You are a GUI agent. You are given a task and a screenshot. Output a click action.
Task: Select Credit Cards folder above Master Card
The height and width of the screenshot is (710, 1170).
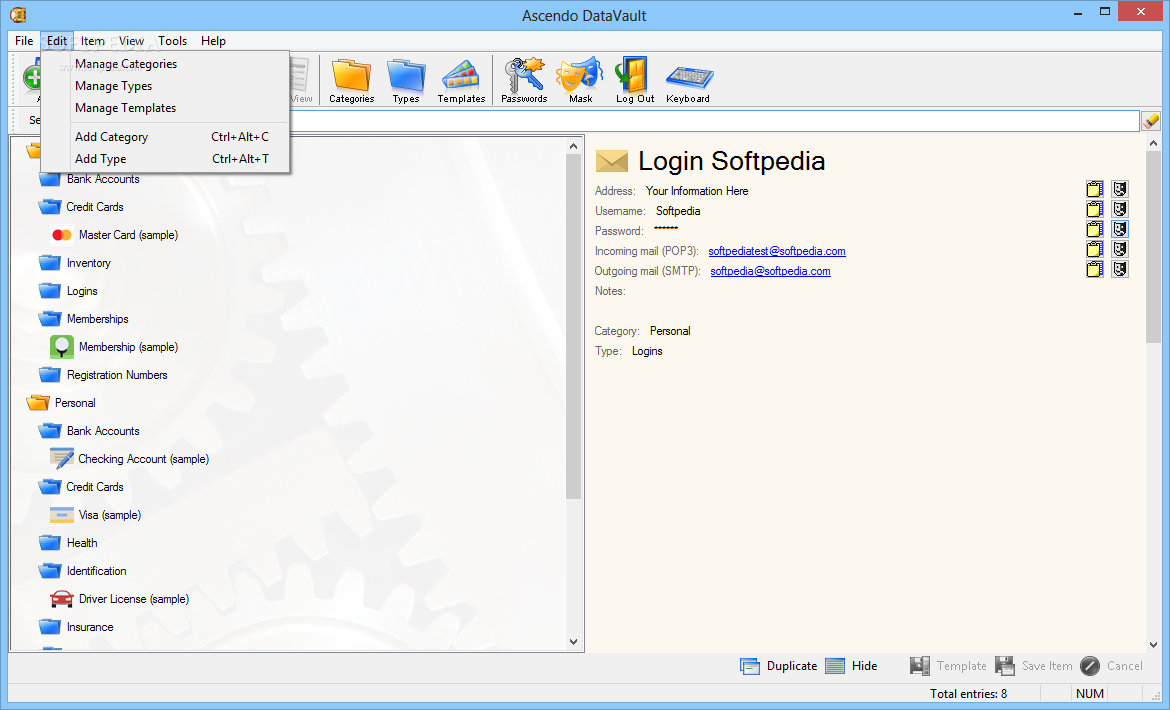[81, 207]
